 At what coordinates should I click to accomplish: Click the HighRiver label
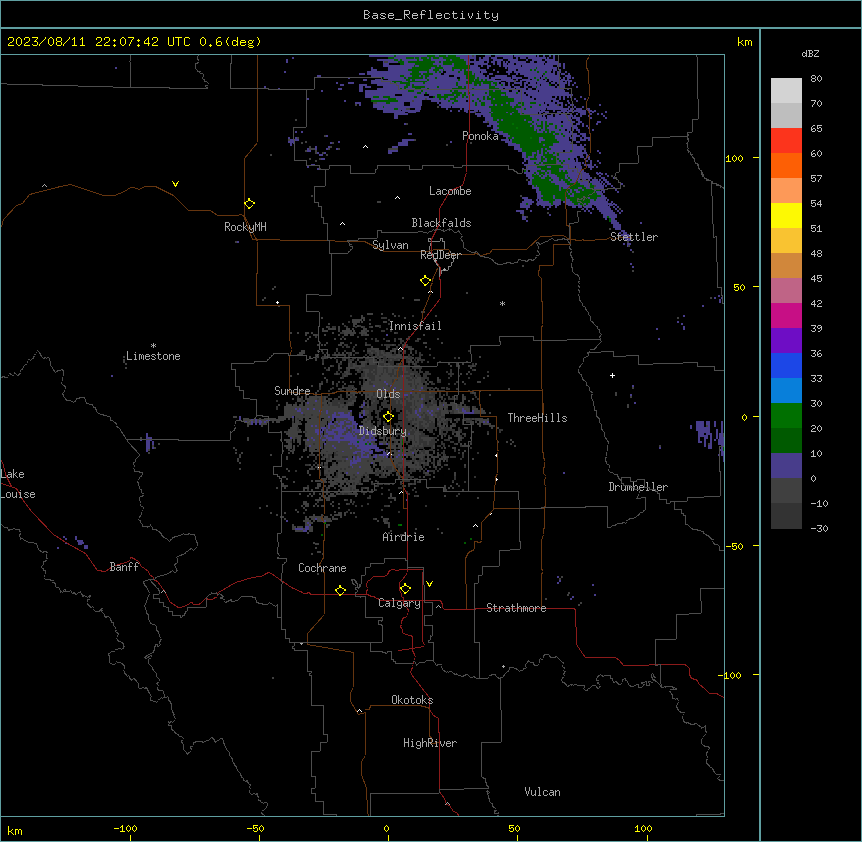pos(430,743)
